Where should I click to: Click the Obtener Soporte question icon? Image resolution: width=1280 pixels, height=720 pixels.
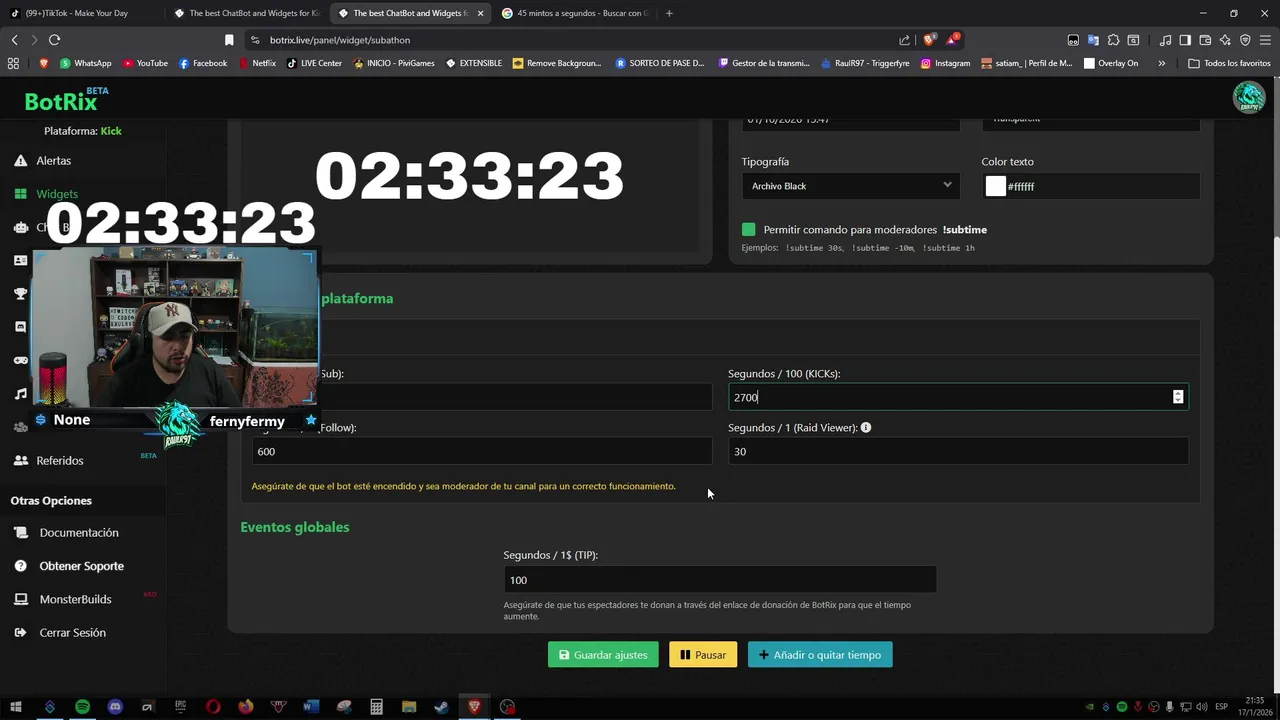(x=21, y=566)
